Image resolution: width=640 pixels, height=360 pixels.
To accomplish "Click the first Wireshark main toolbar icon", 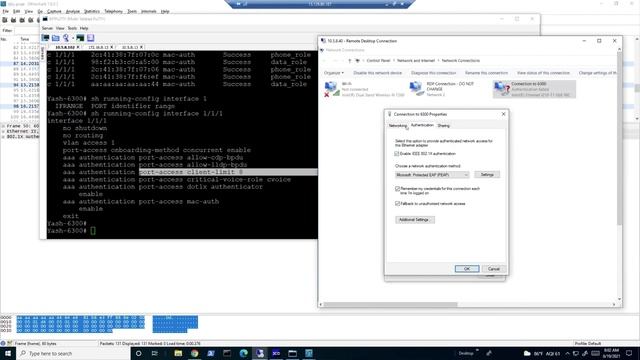I will (x=5, y=20).
